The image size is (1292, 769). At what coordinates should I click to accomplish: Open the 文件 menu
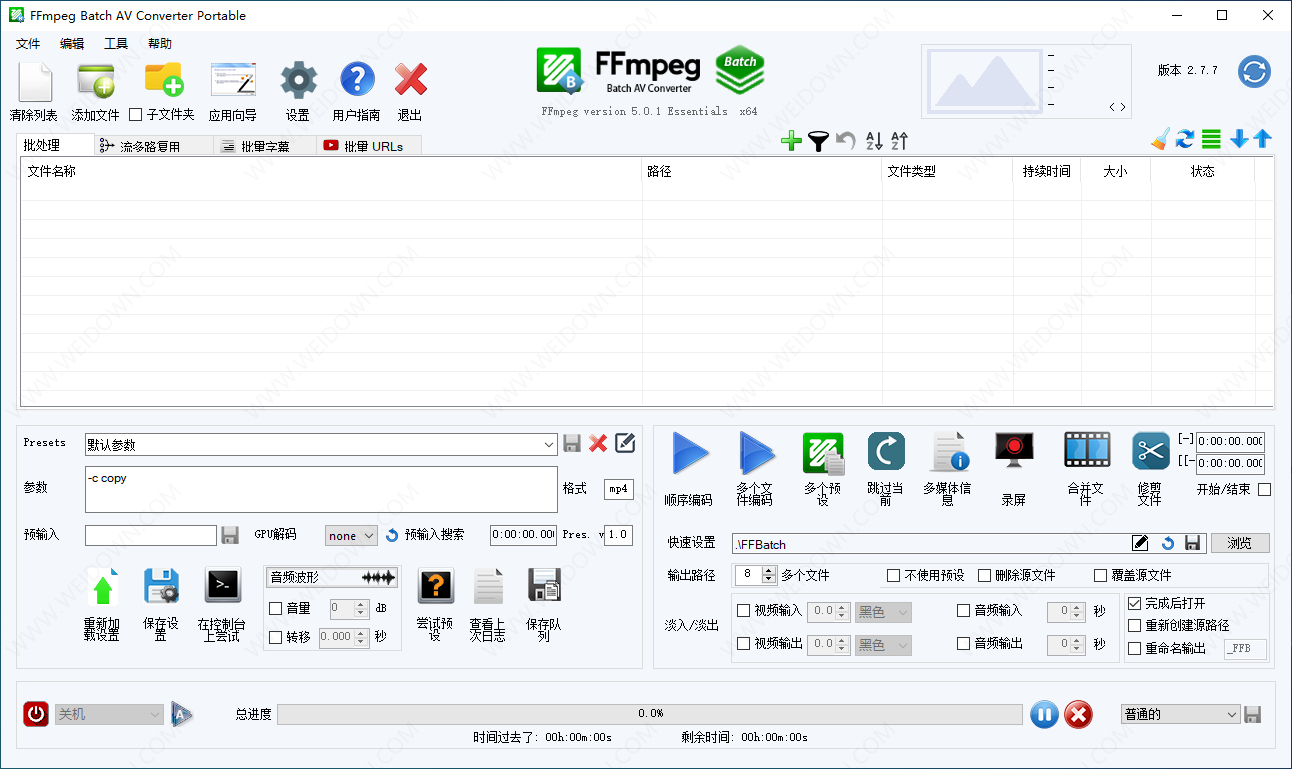click(x=28, y=44)
